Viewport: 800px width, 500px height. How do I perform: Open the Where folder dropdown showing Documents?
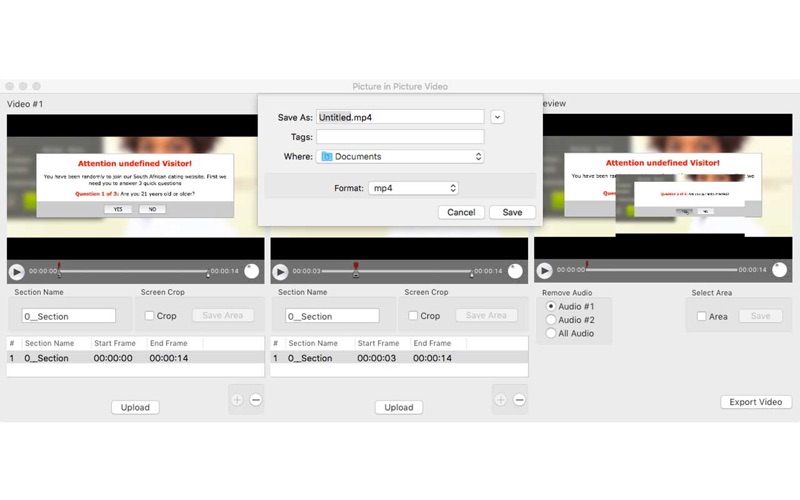click(x=401, y=157)
